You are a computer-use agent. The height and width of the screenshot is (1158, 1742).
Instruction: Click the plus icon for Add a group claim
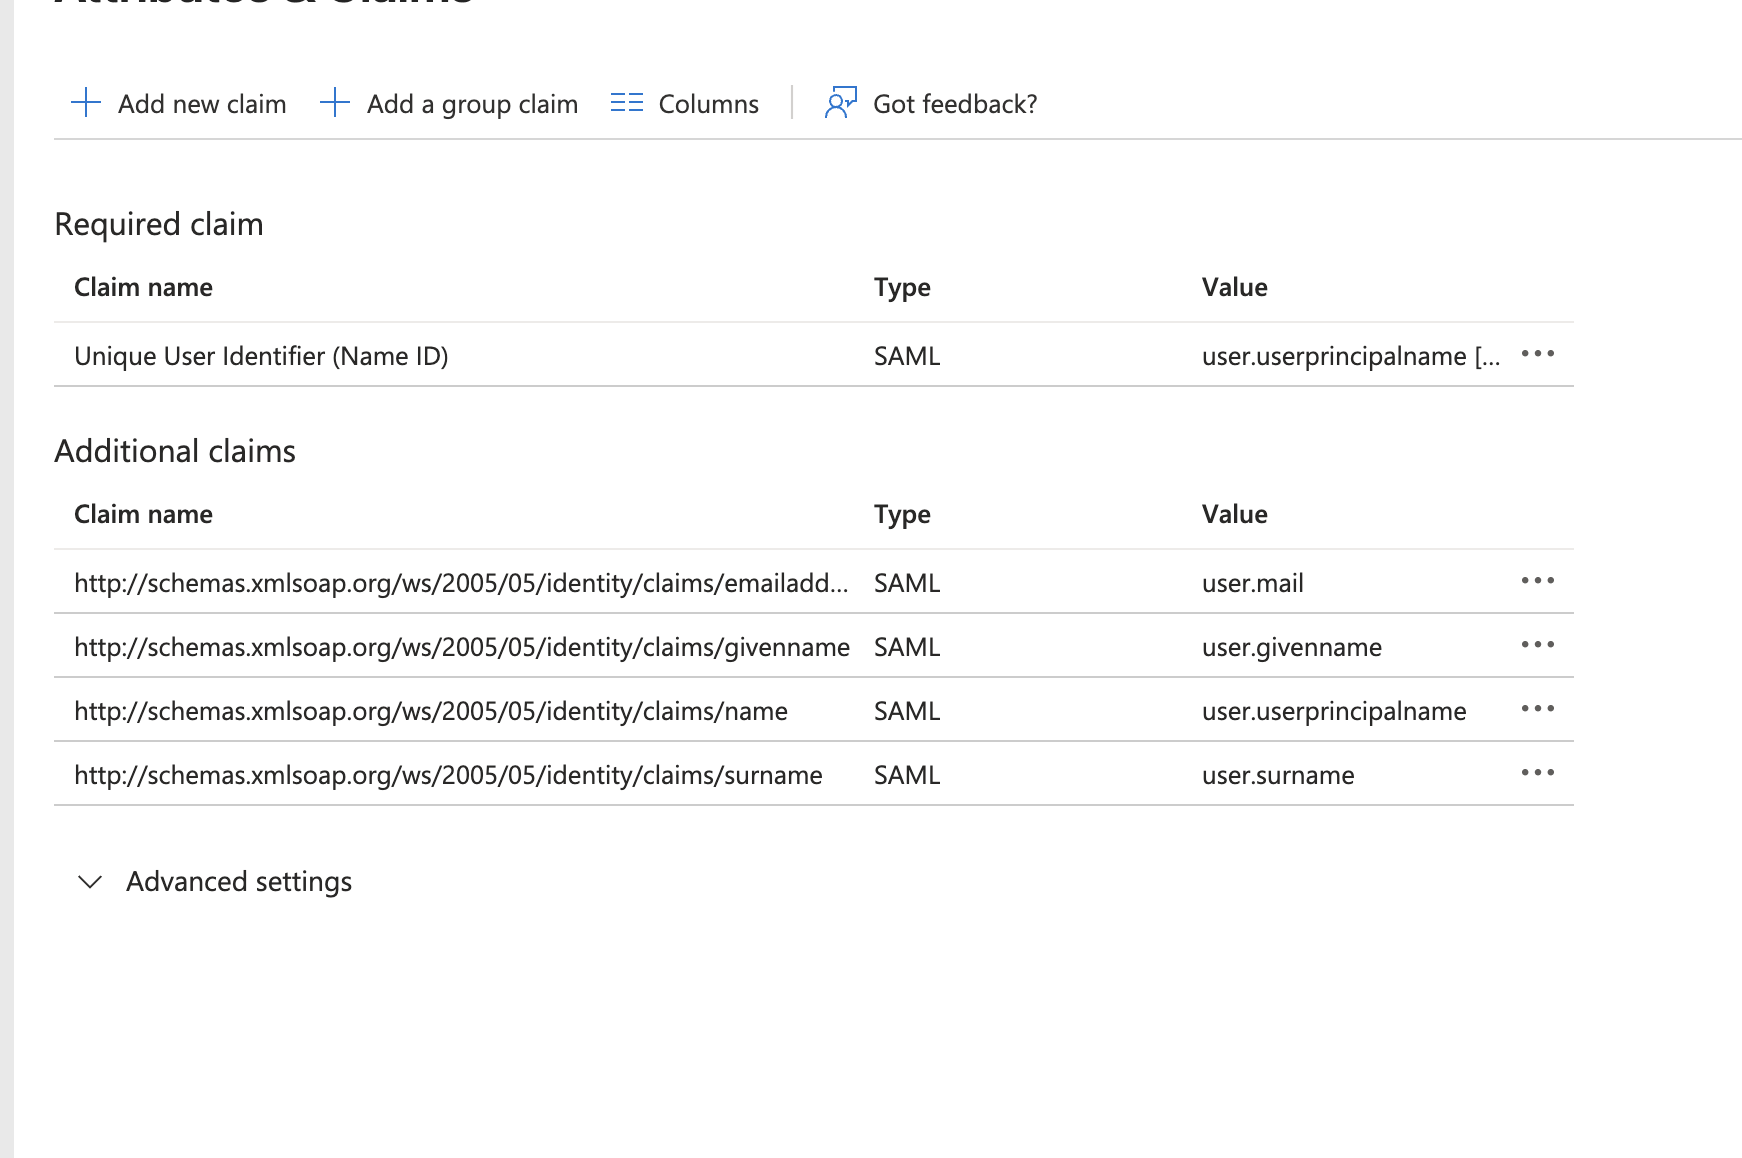coord(335,103)
